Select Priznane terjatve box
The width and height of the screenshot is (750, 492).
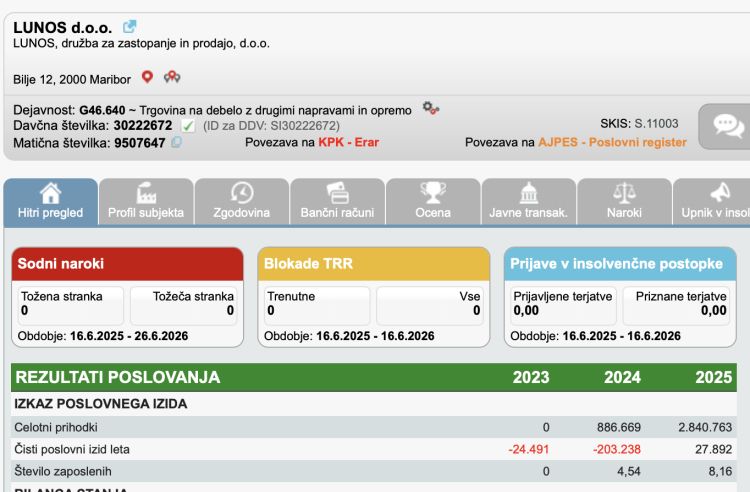click(676, 306)
